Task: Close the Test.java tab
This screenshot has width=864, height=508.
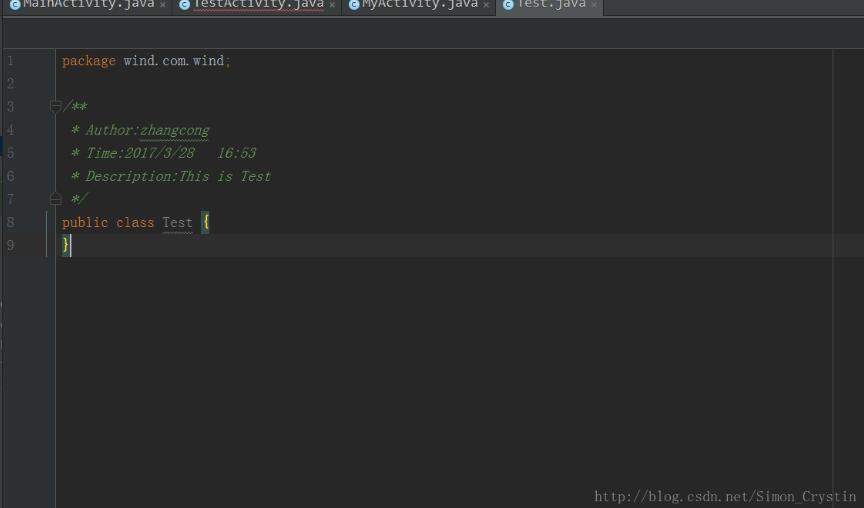Action: 593,5
